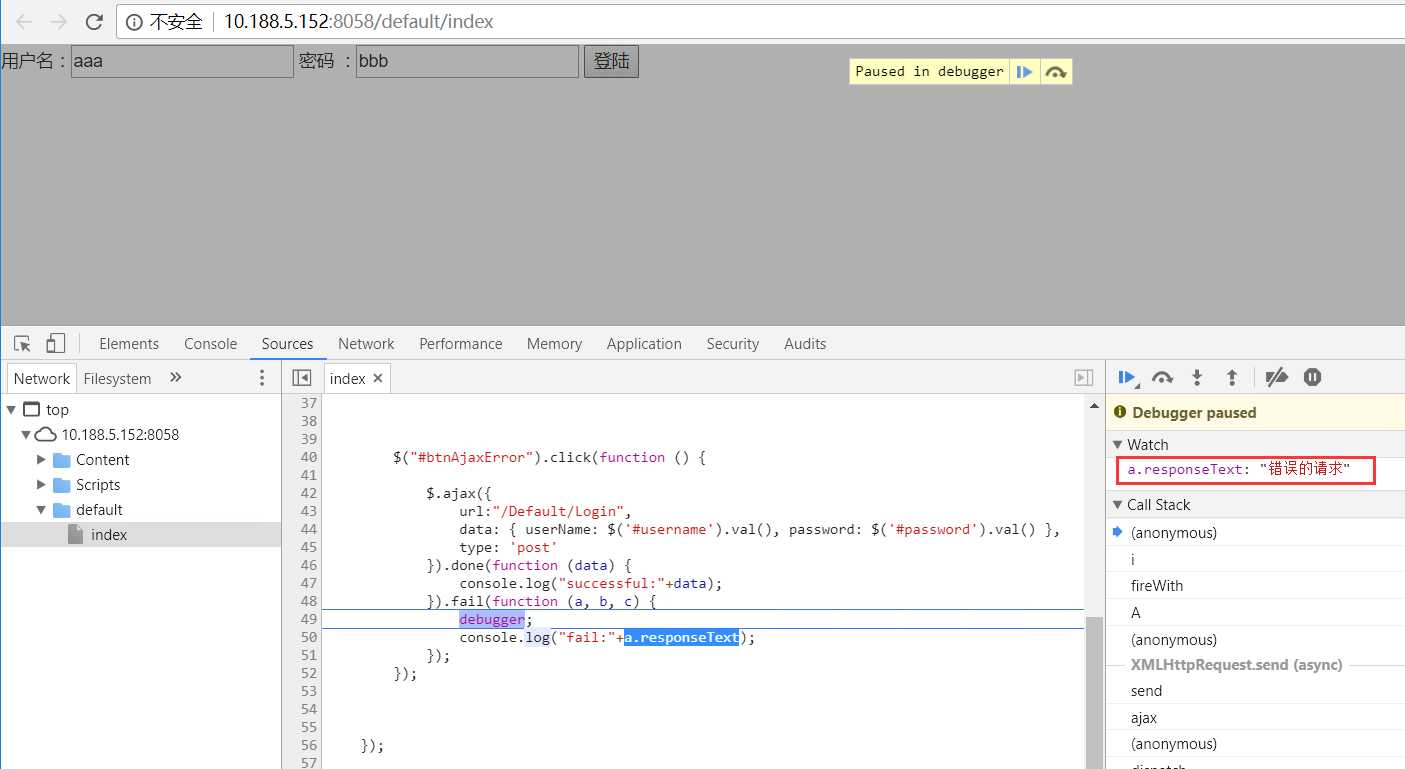The height and width of the screenshot is (769, 1405).
Task: Reload the page with refresh icon
Action: coord(94,21)
